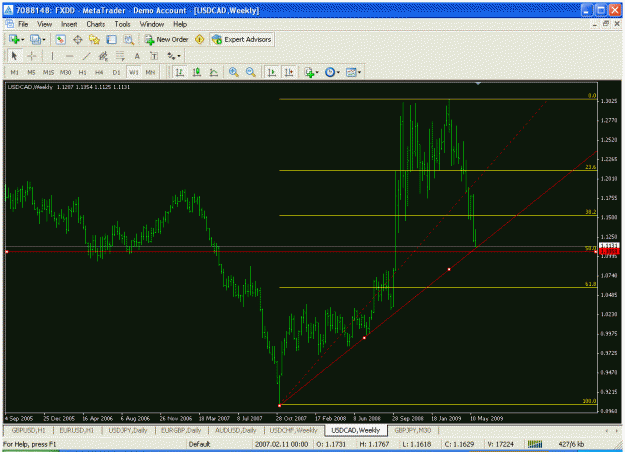The image size is (625, 452).
Task: Switch to GBPUSD,H1 chart tab
Action: [x=28, y=430]
